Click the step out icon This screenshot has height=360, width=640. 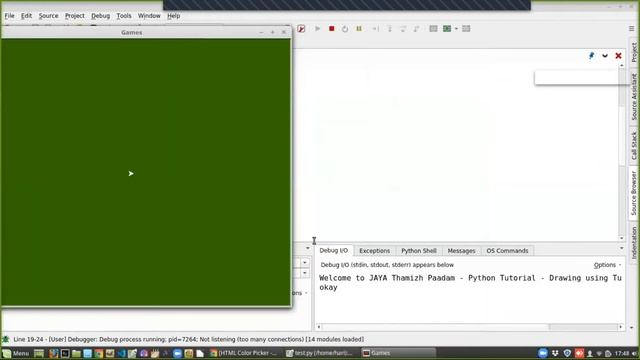(x=416, y=29)
